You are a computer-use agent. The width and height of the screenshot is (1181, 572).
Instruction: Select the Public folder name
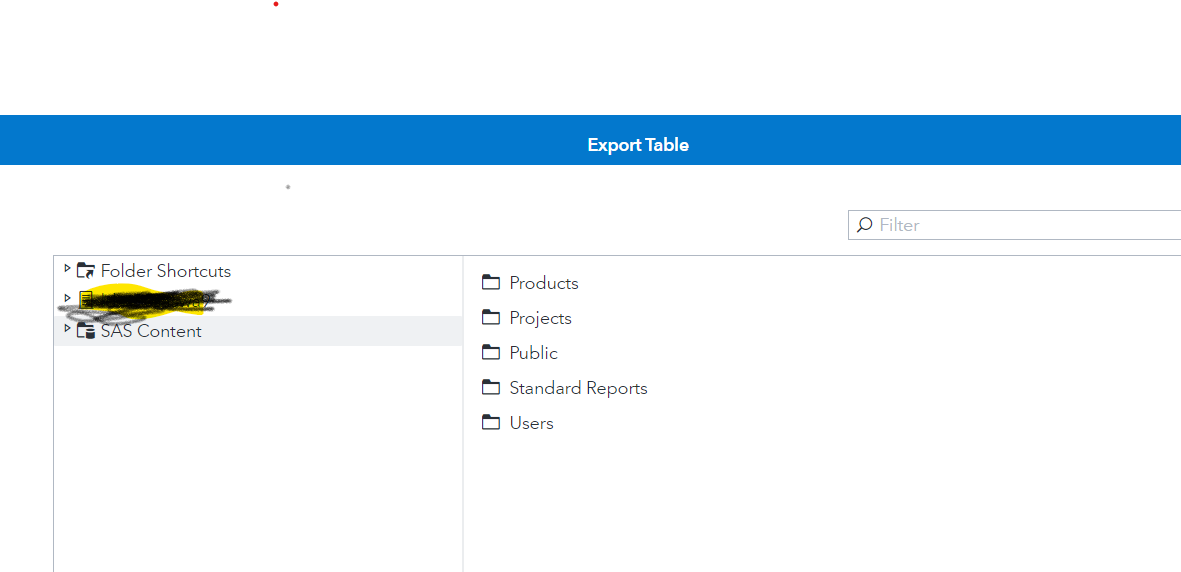[x=534, y=353]
